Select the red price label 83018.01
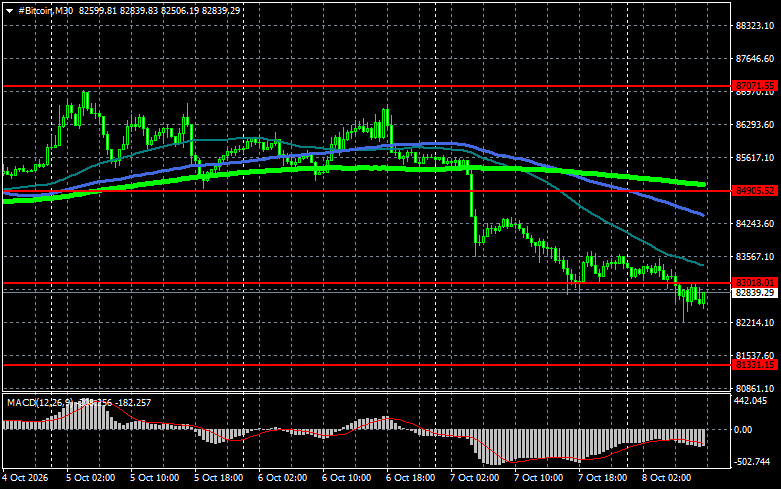The width and height of the screenshot is (781, 489). [x=755, y=283]
